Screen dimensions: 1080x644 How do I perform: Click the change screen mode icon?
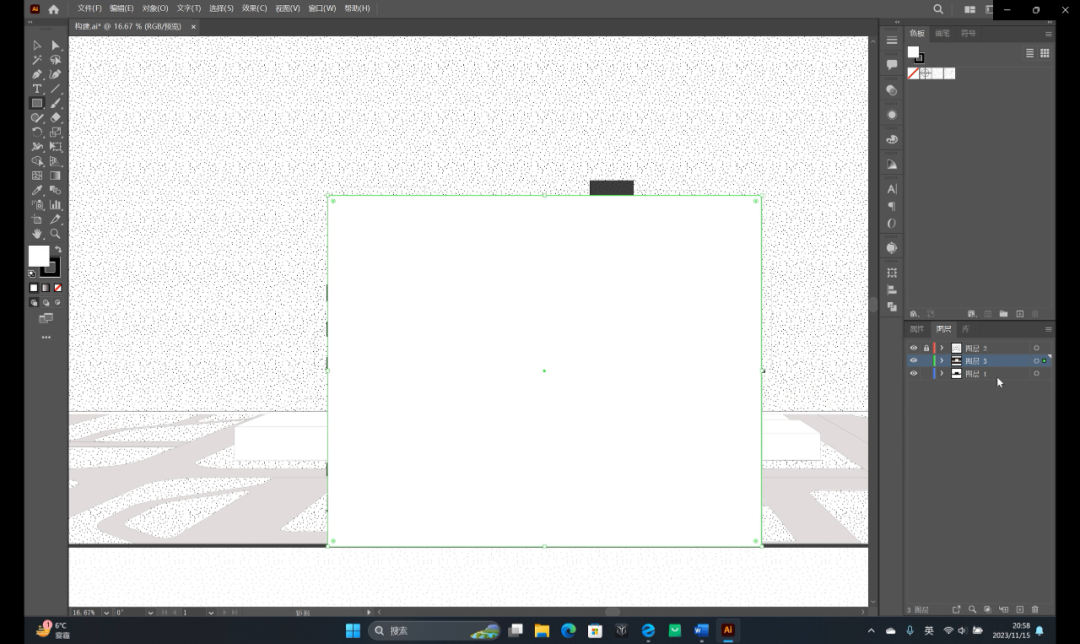46,318
